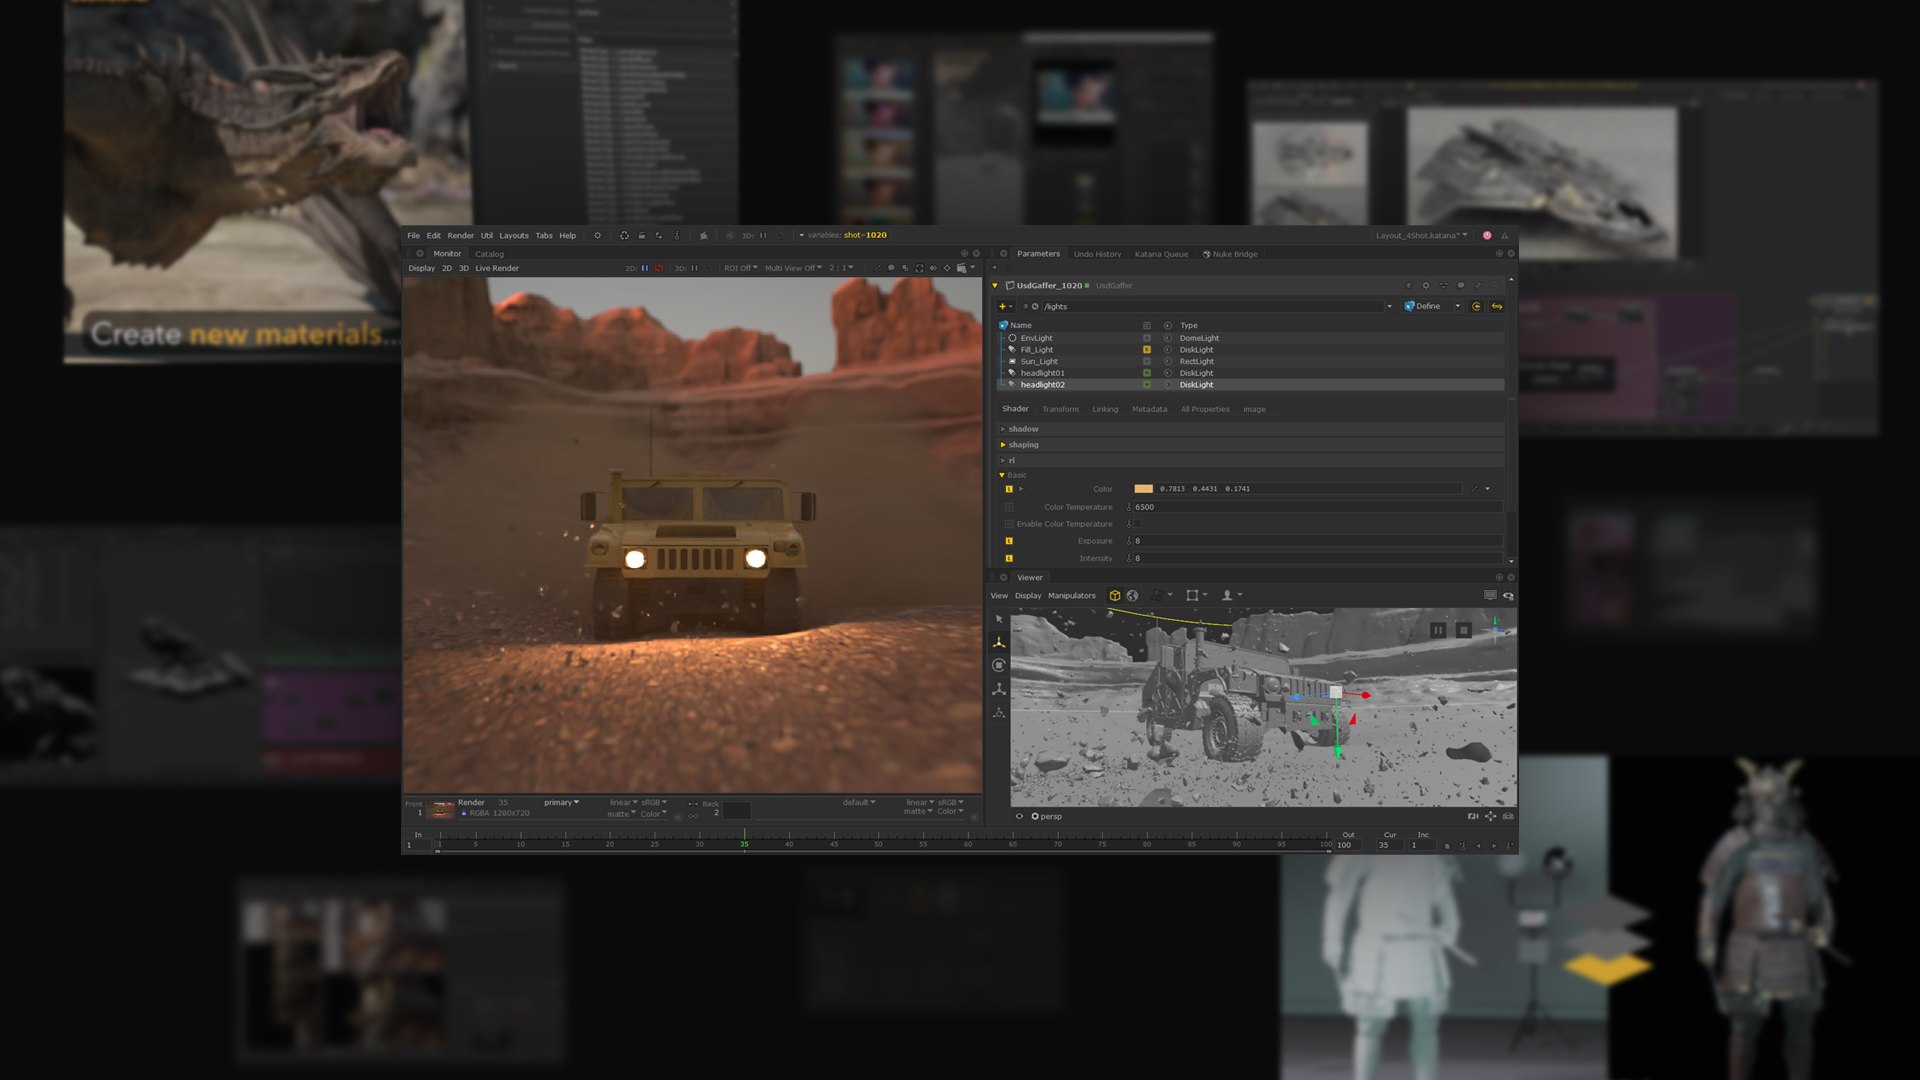Pause 2D rendering in Monitor toolbar
Image resolution: width=1920 pixels, height=1080 pixels.
tap(645, 268)
